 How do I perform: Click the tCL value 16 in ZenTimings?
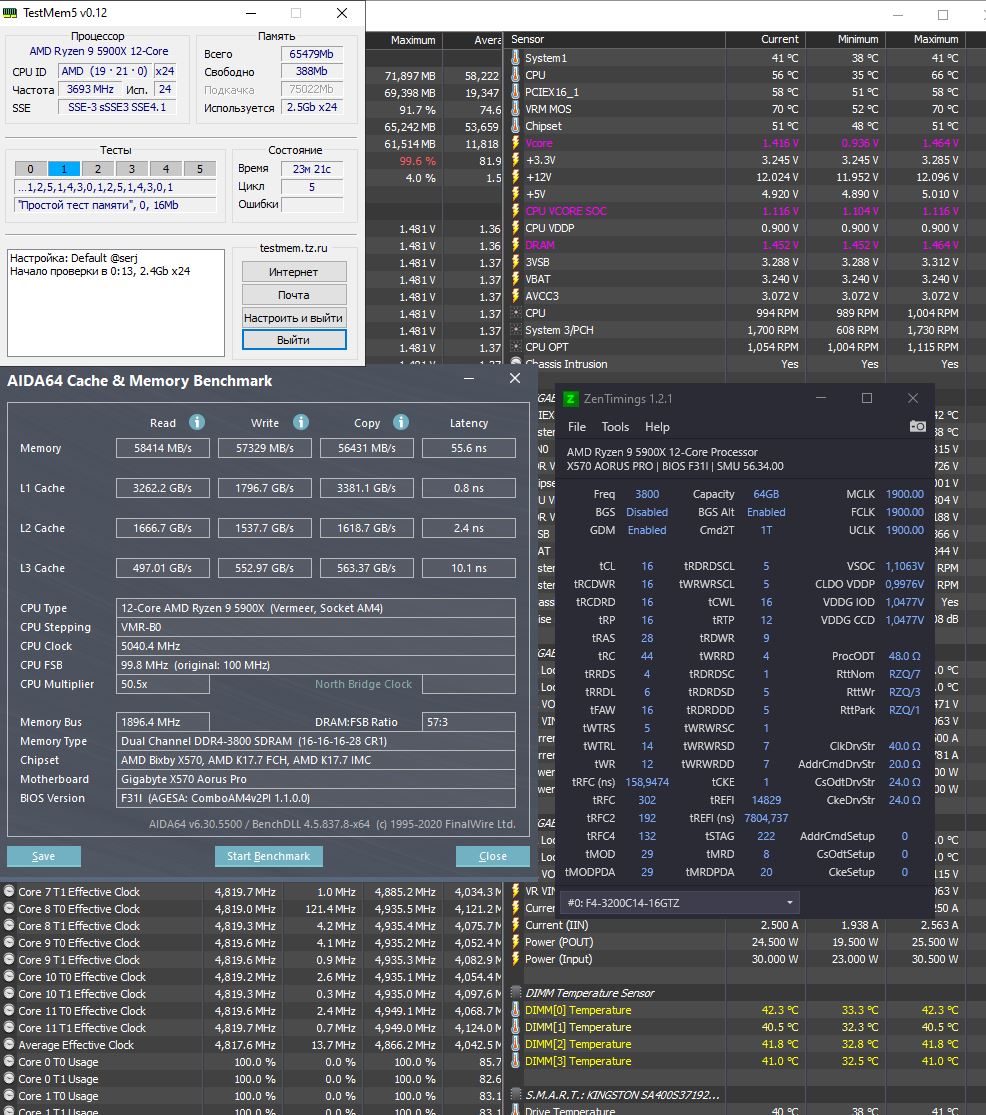coord(647,566)
